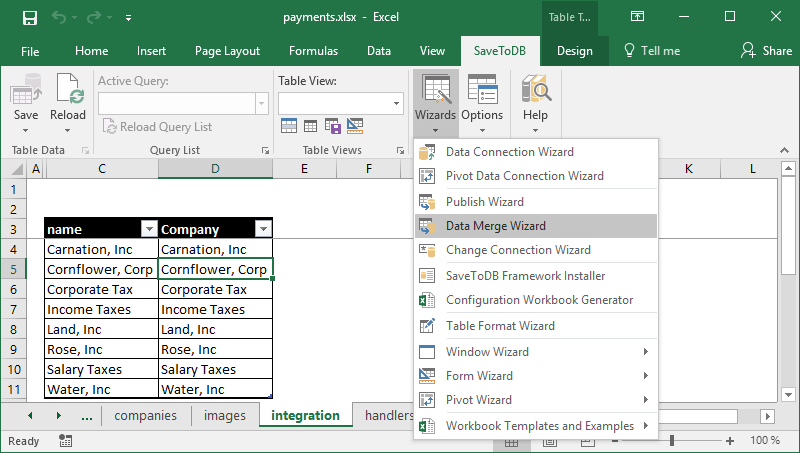Click the Select All corner triangle
The height and width of the screenshot is (453, 800).
tap(16, 169)
